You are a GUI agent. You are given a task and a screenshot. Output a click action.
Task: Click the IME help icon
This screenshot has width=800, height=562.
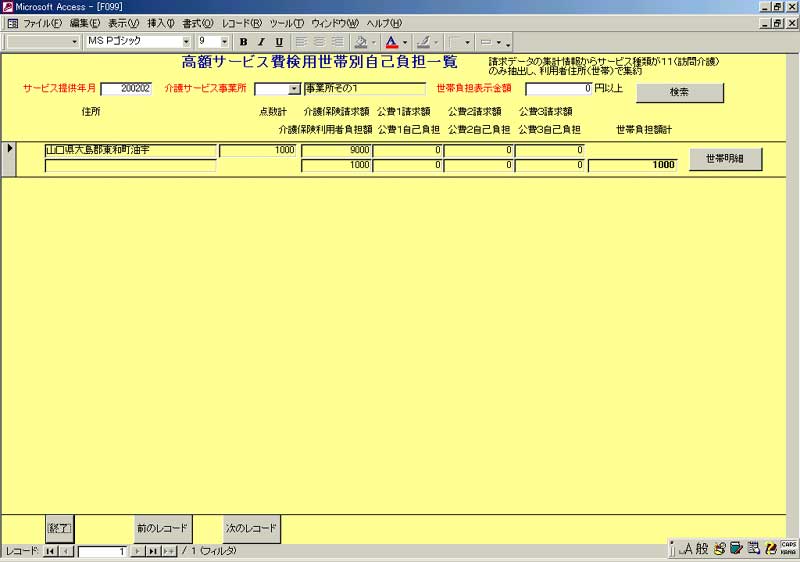tap(771, 549)
